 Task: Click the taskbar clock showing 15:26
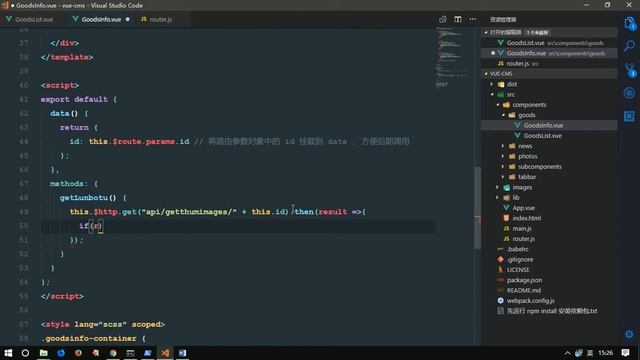pyautogui.click(x=605, y=353)
